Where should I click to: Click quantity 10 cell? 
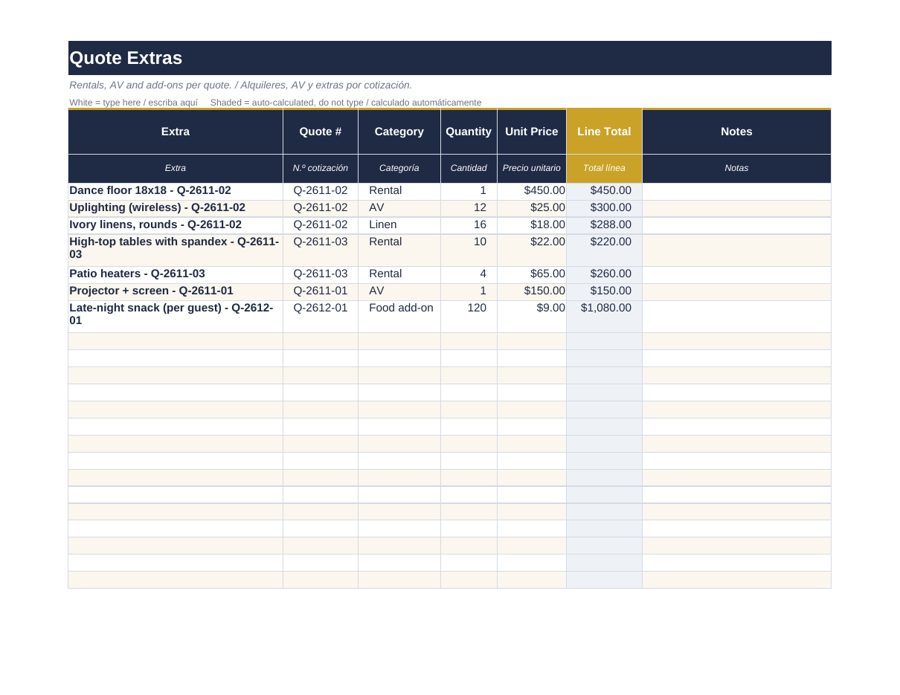point(468,250)
